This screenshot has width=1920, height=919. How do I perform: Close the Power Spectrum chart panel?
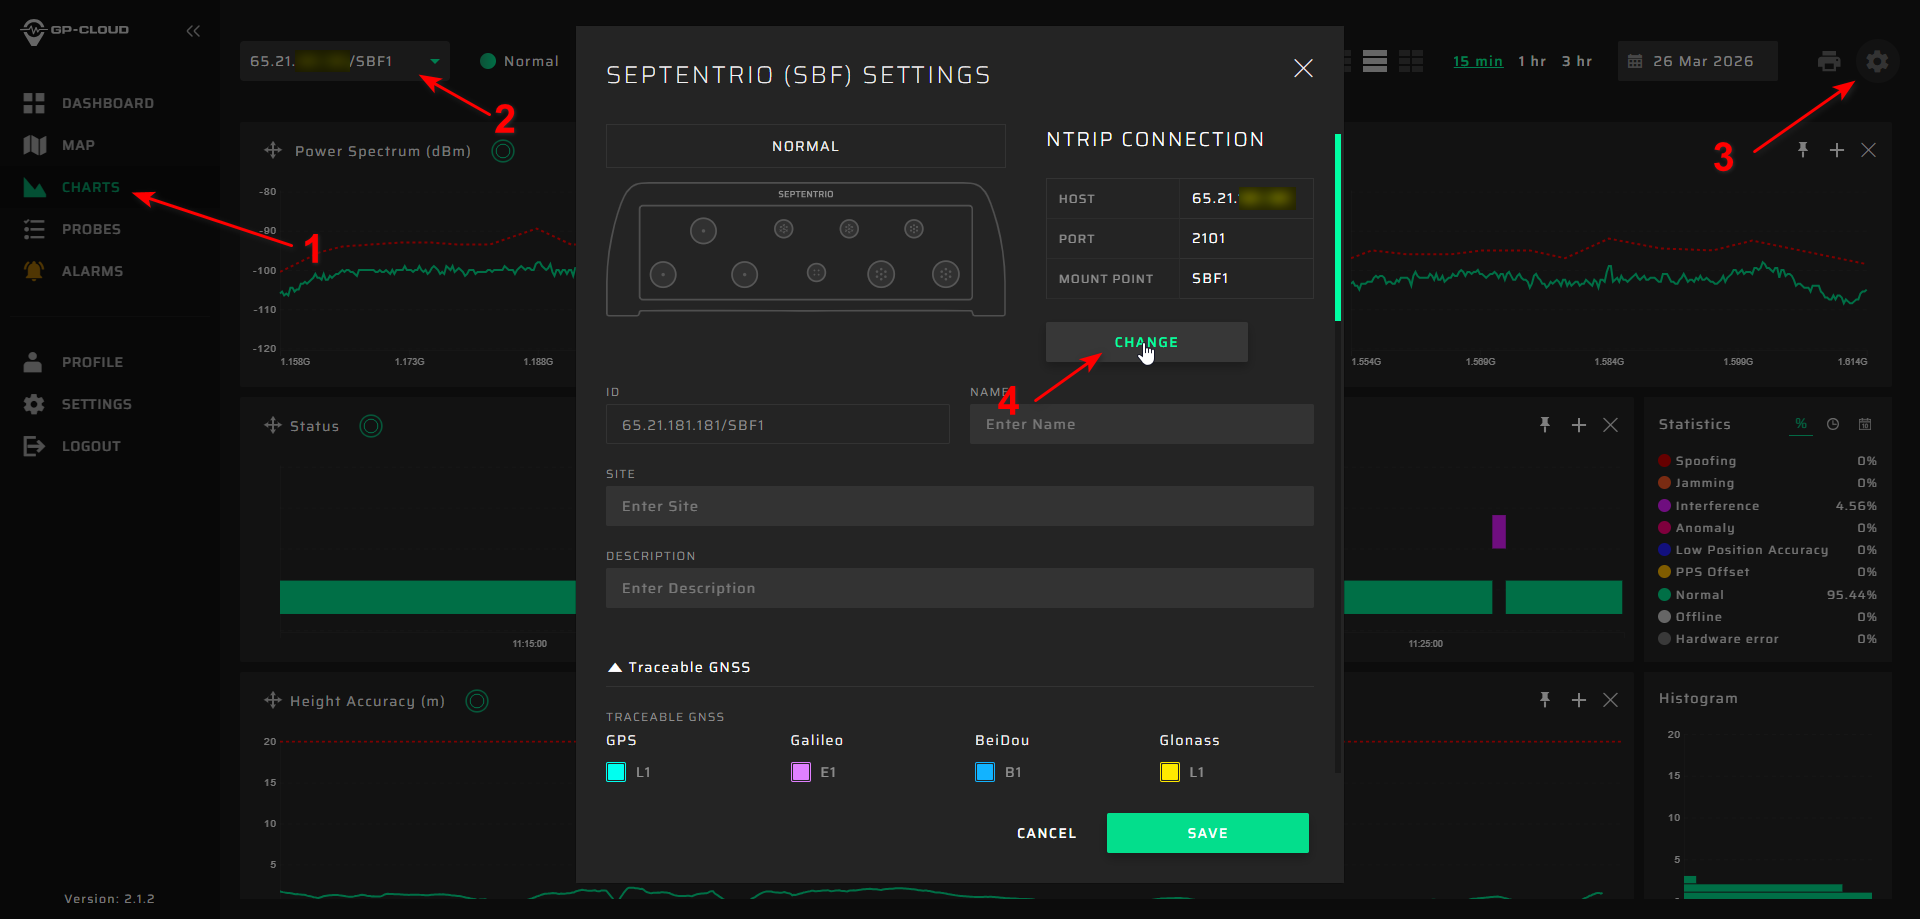pyautogui.click(x=1869, y=150)
